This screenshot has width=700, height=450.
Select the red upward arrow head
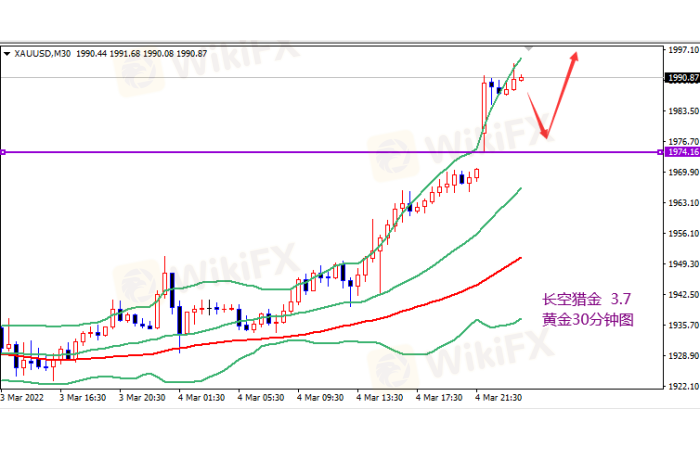pyautogui.click(x=575, y=55)
